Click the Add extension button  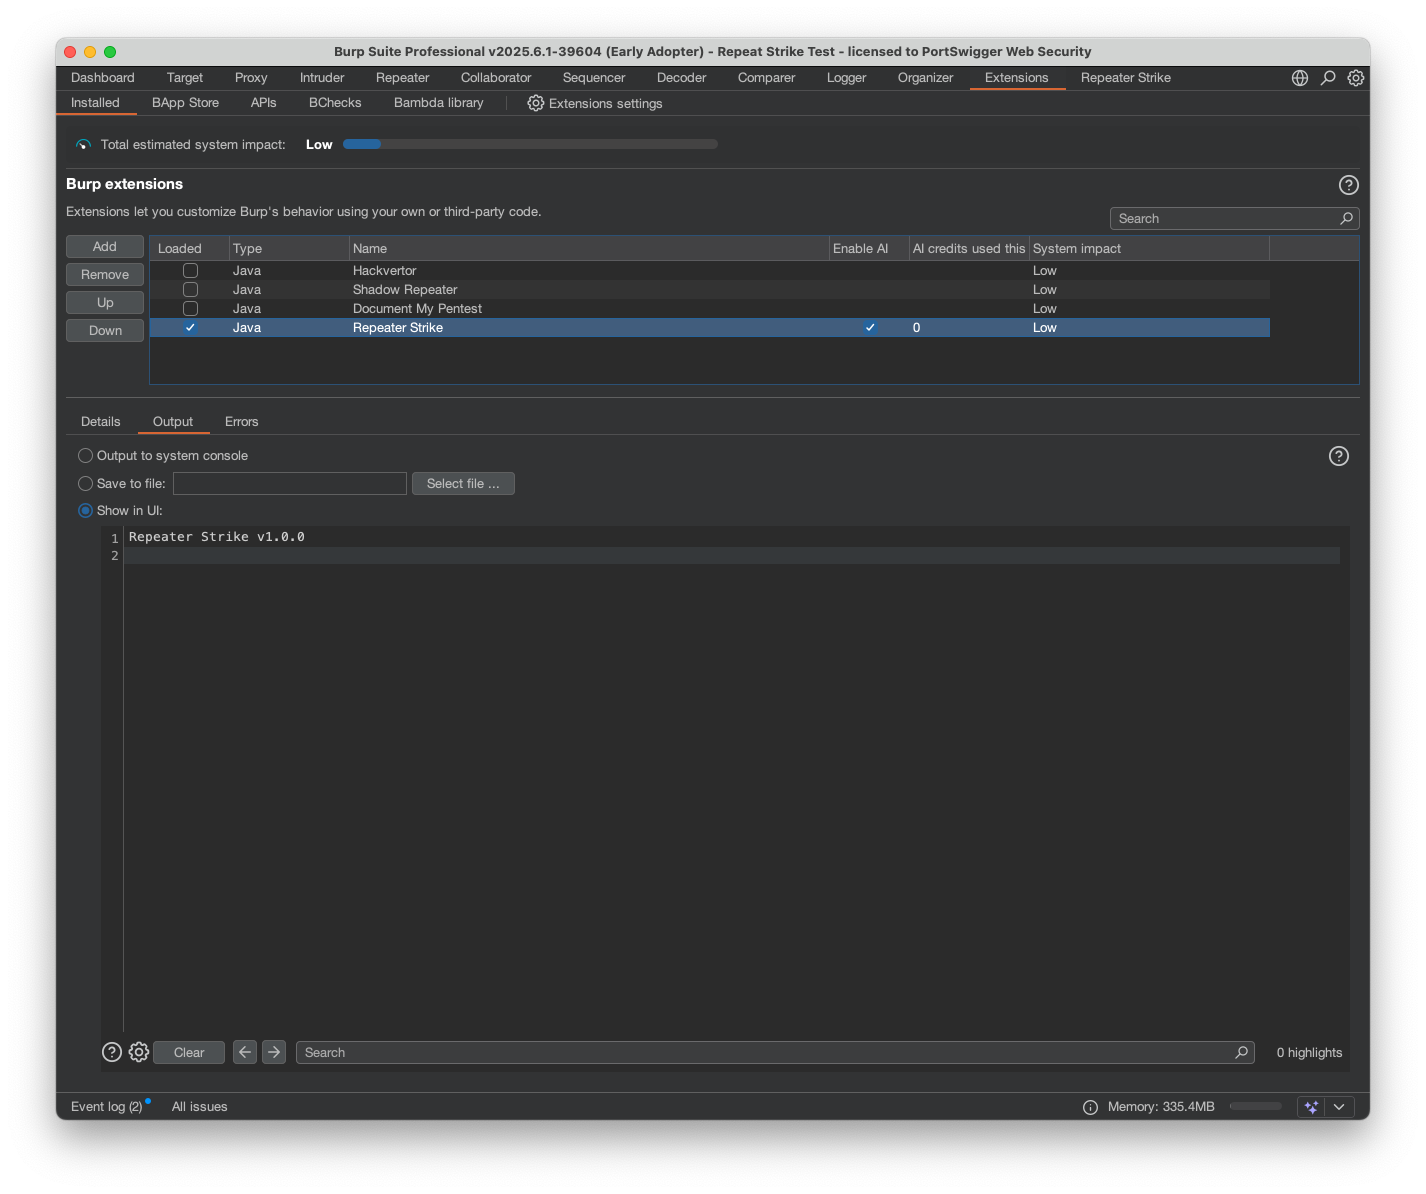105,247
